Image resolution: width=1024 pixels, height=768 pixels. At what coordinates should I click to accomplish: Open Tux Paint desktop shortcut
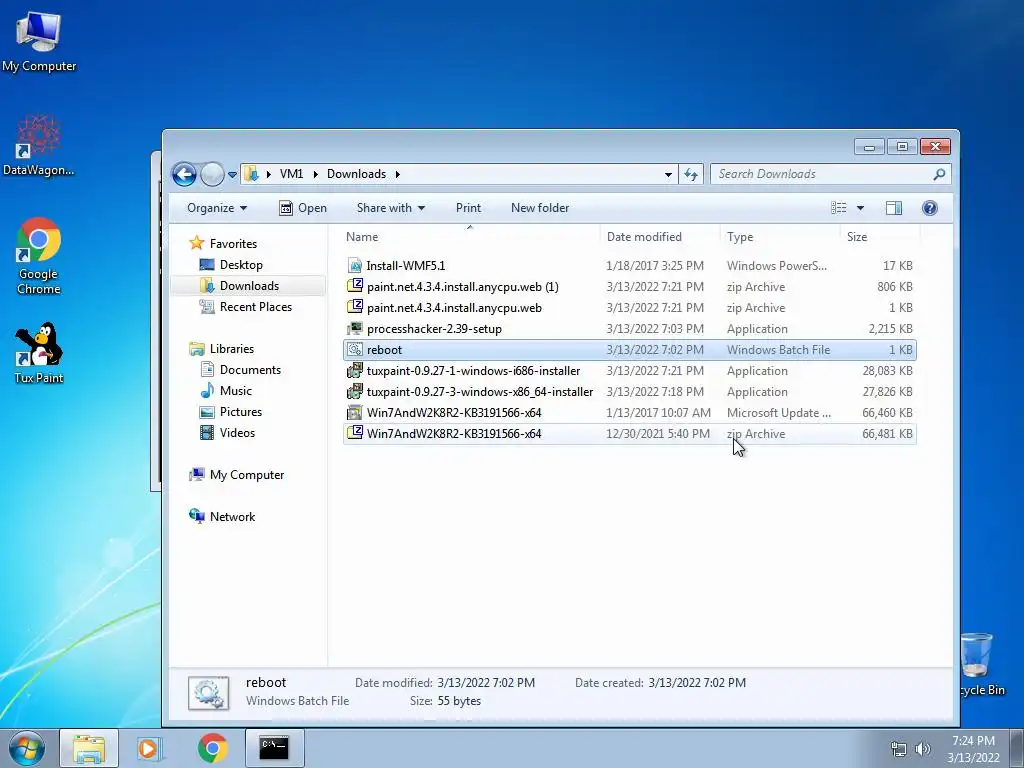coord(39,353)
